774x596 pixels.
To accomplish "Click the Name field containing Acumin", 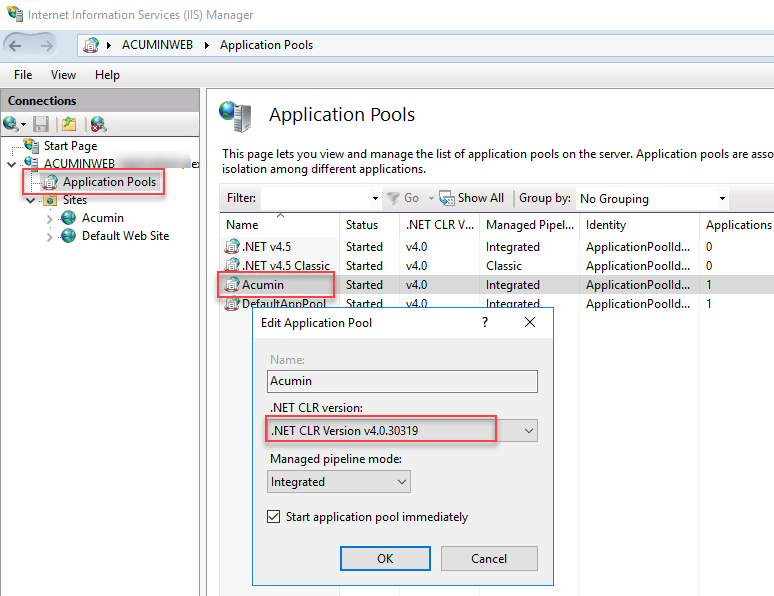I will click(x=402, y=381).
